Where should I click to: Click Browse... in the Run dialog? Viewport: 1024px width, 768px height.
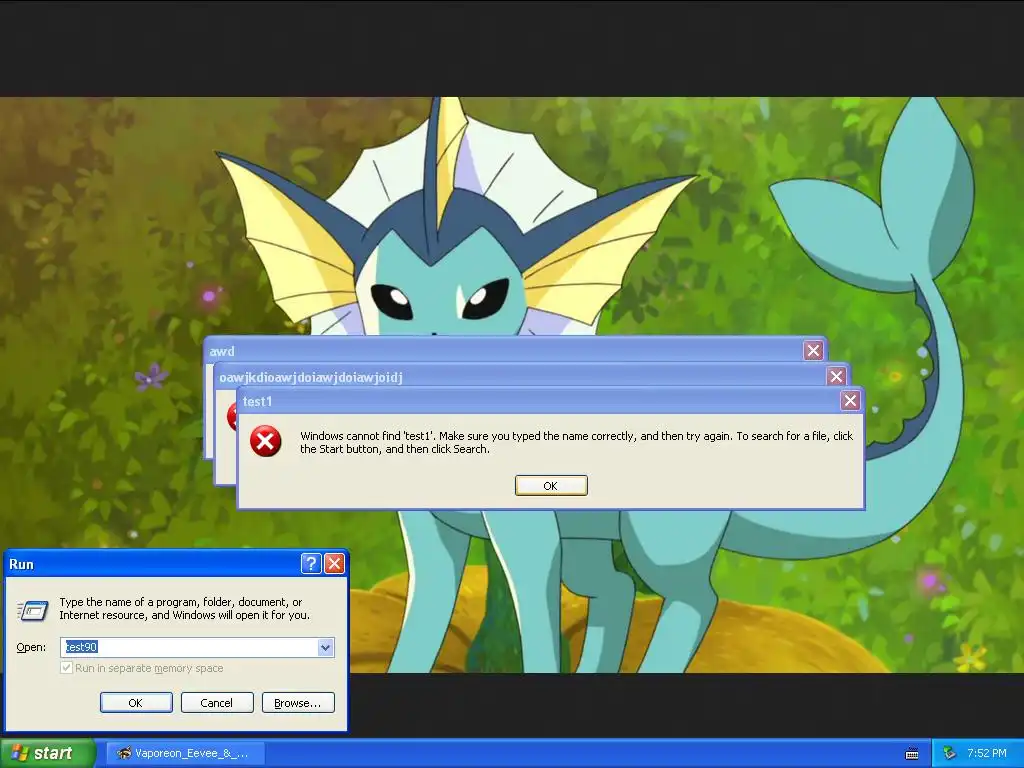click(298, 703)
